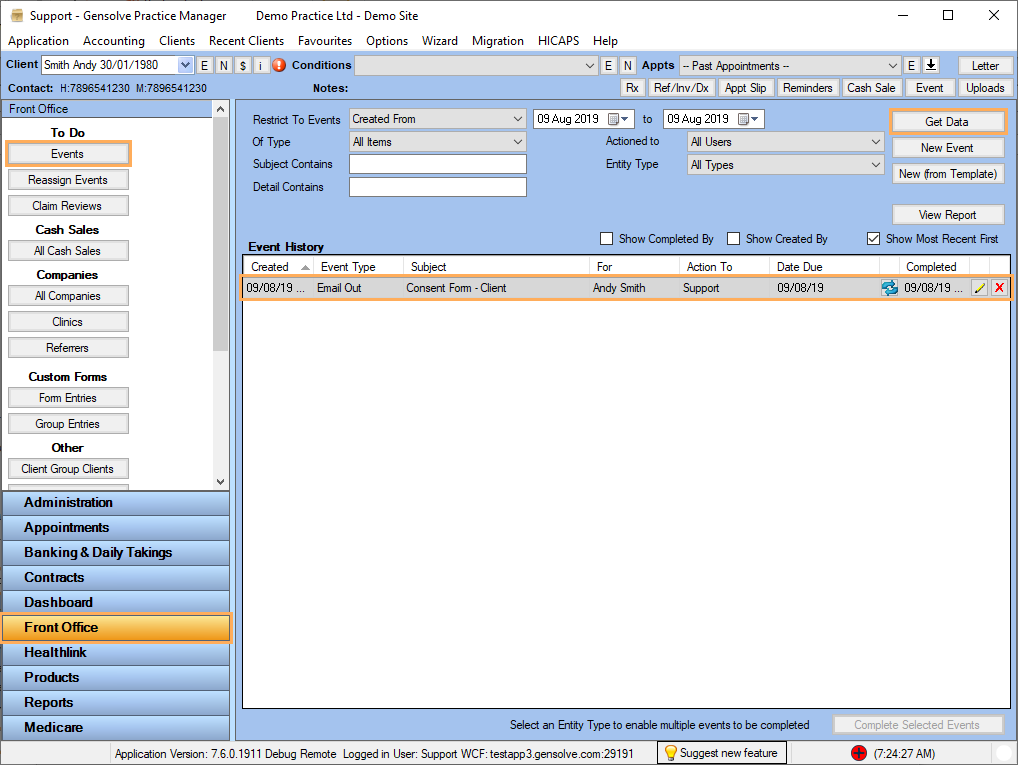This screenshot has width=1018, height=765.
Task: Click the View Report button
Action: click(x=947, y=214)
